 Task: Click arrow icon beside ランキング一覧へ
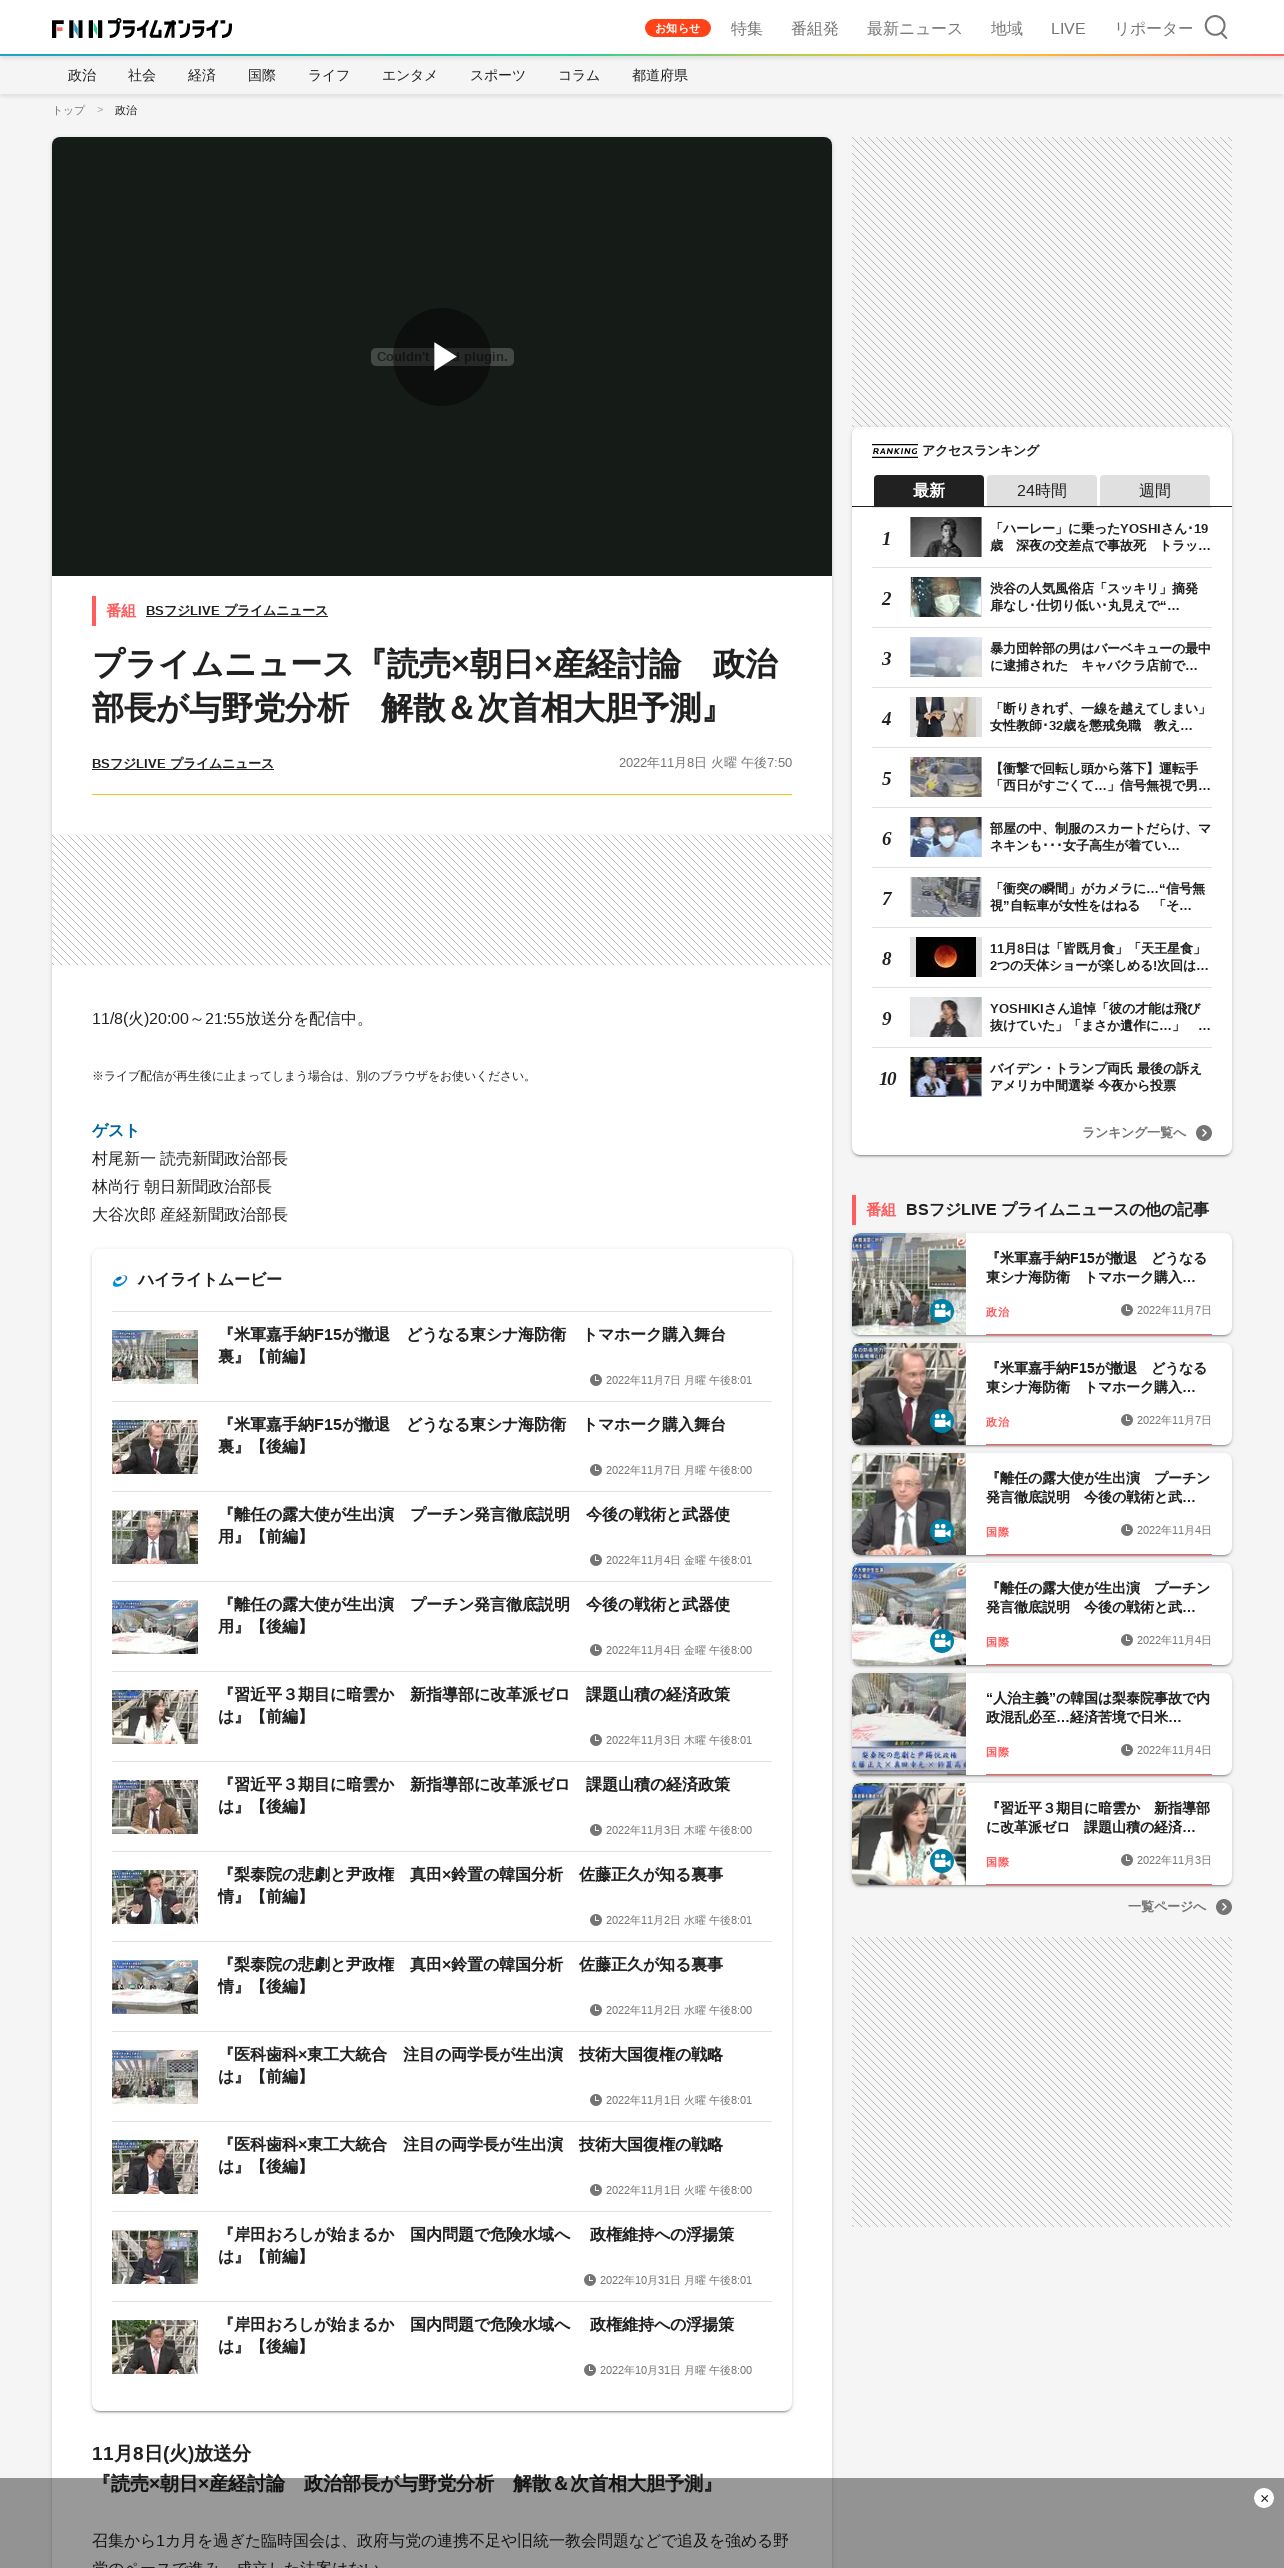[1204, 1133]
